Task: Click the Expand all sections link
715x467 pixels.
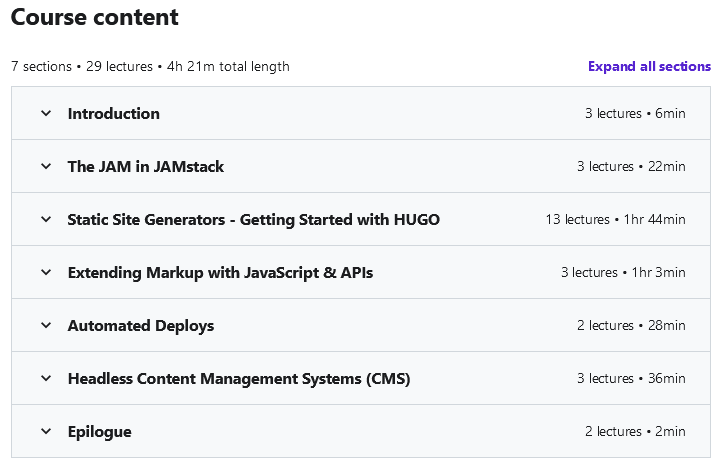Action: (649, 66)
